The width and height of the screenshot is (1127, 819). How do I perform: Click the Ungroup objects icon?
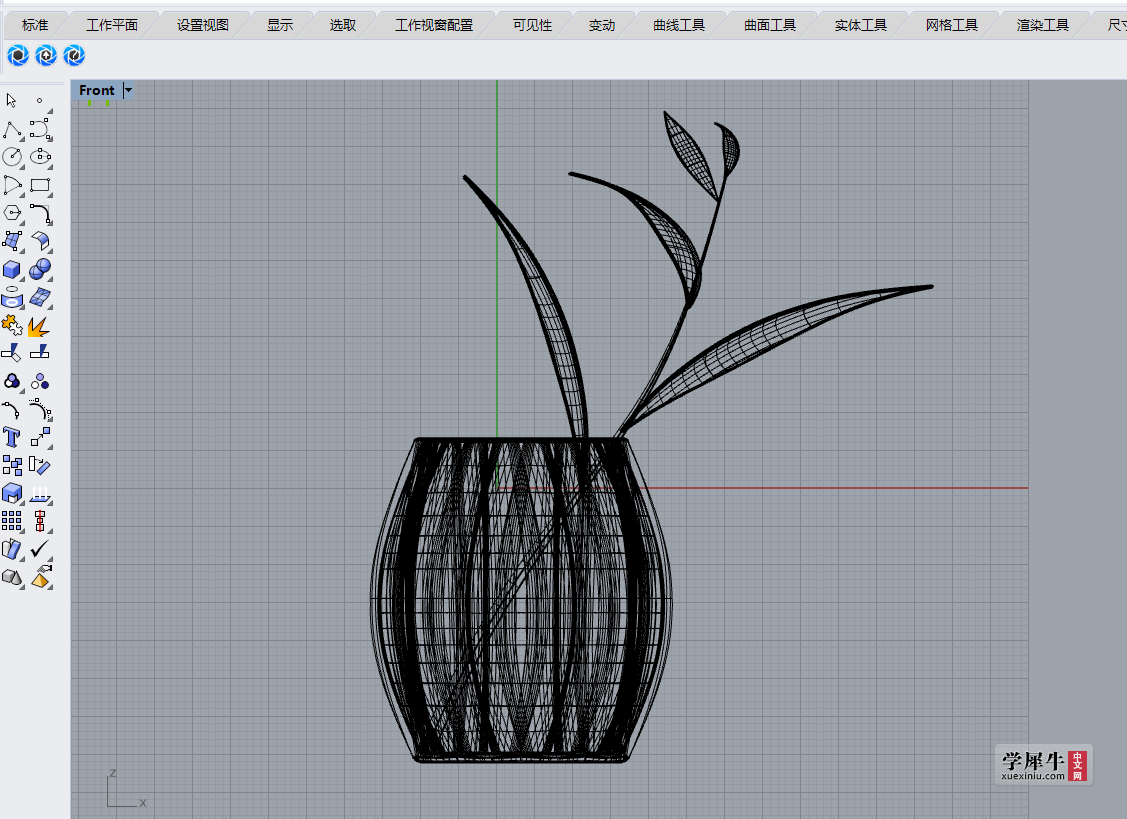[x=40, y=381]
